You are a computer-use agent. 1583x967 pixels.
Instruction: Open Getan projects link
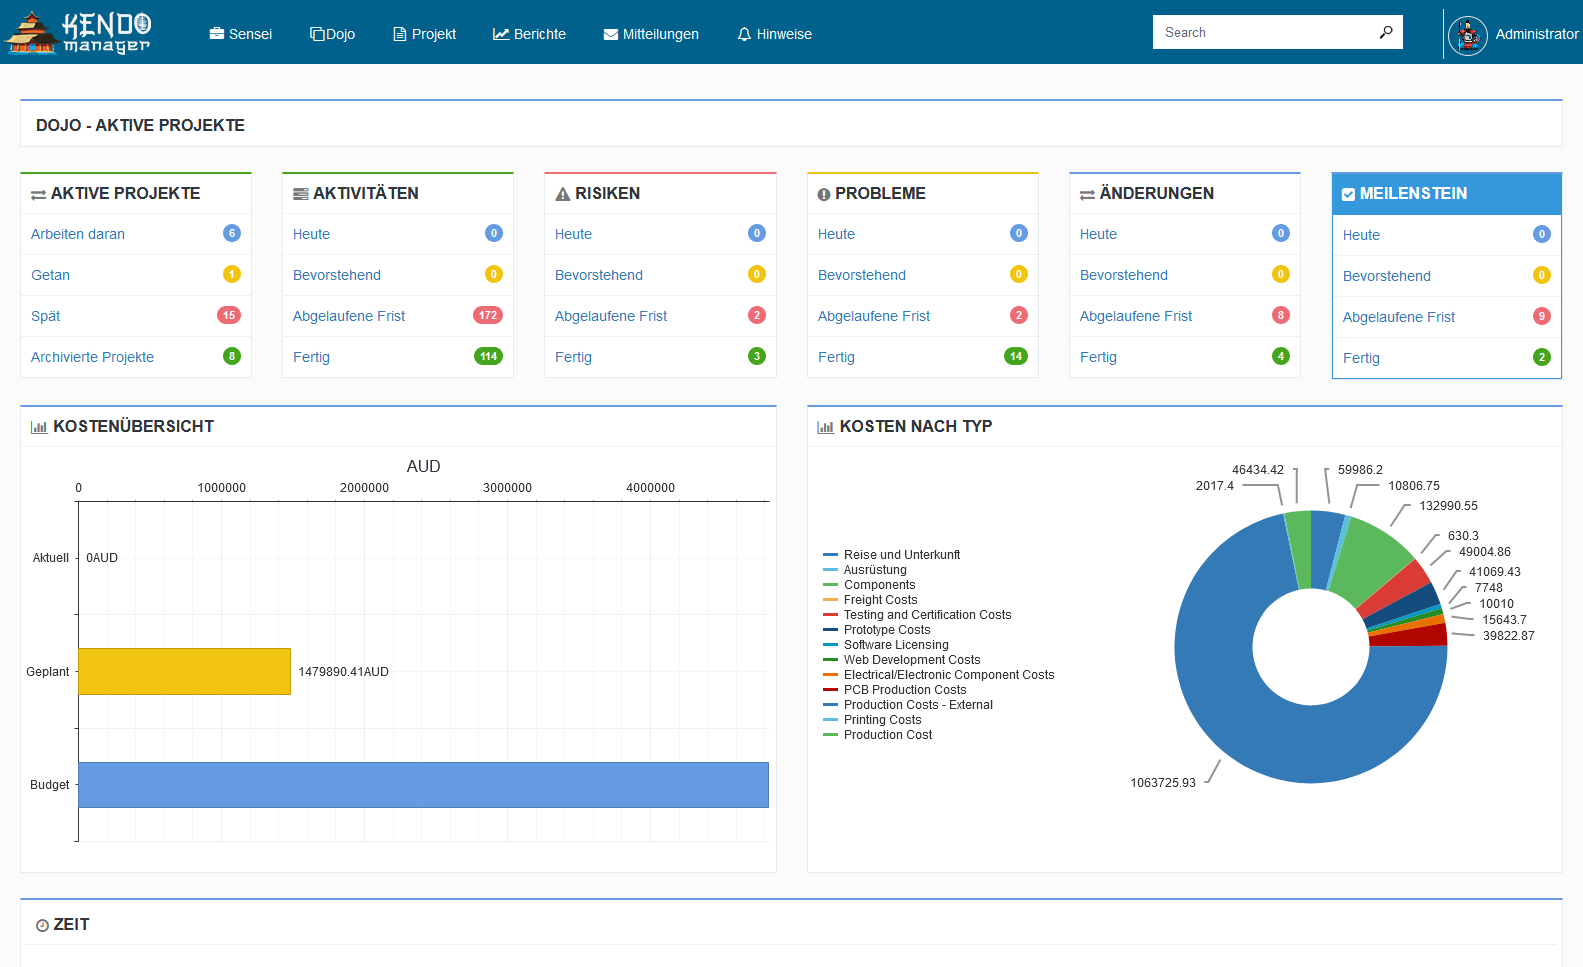pos(50,275)
